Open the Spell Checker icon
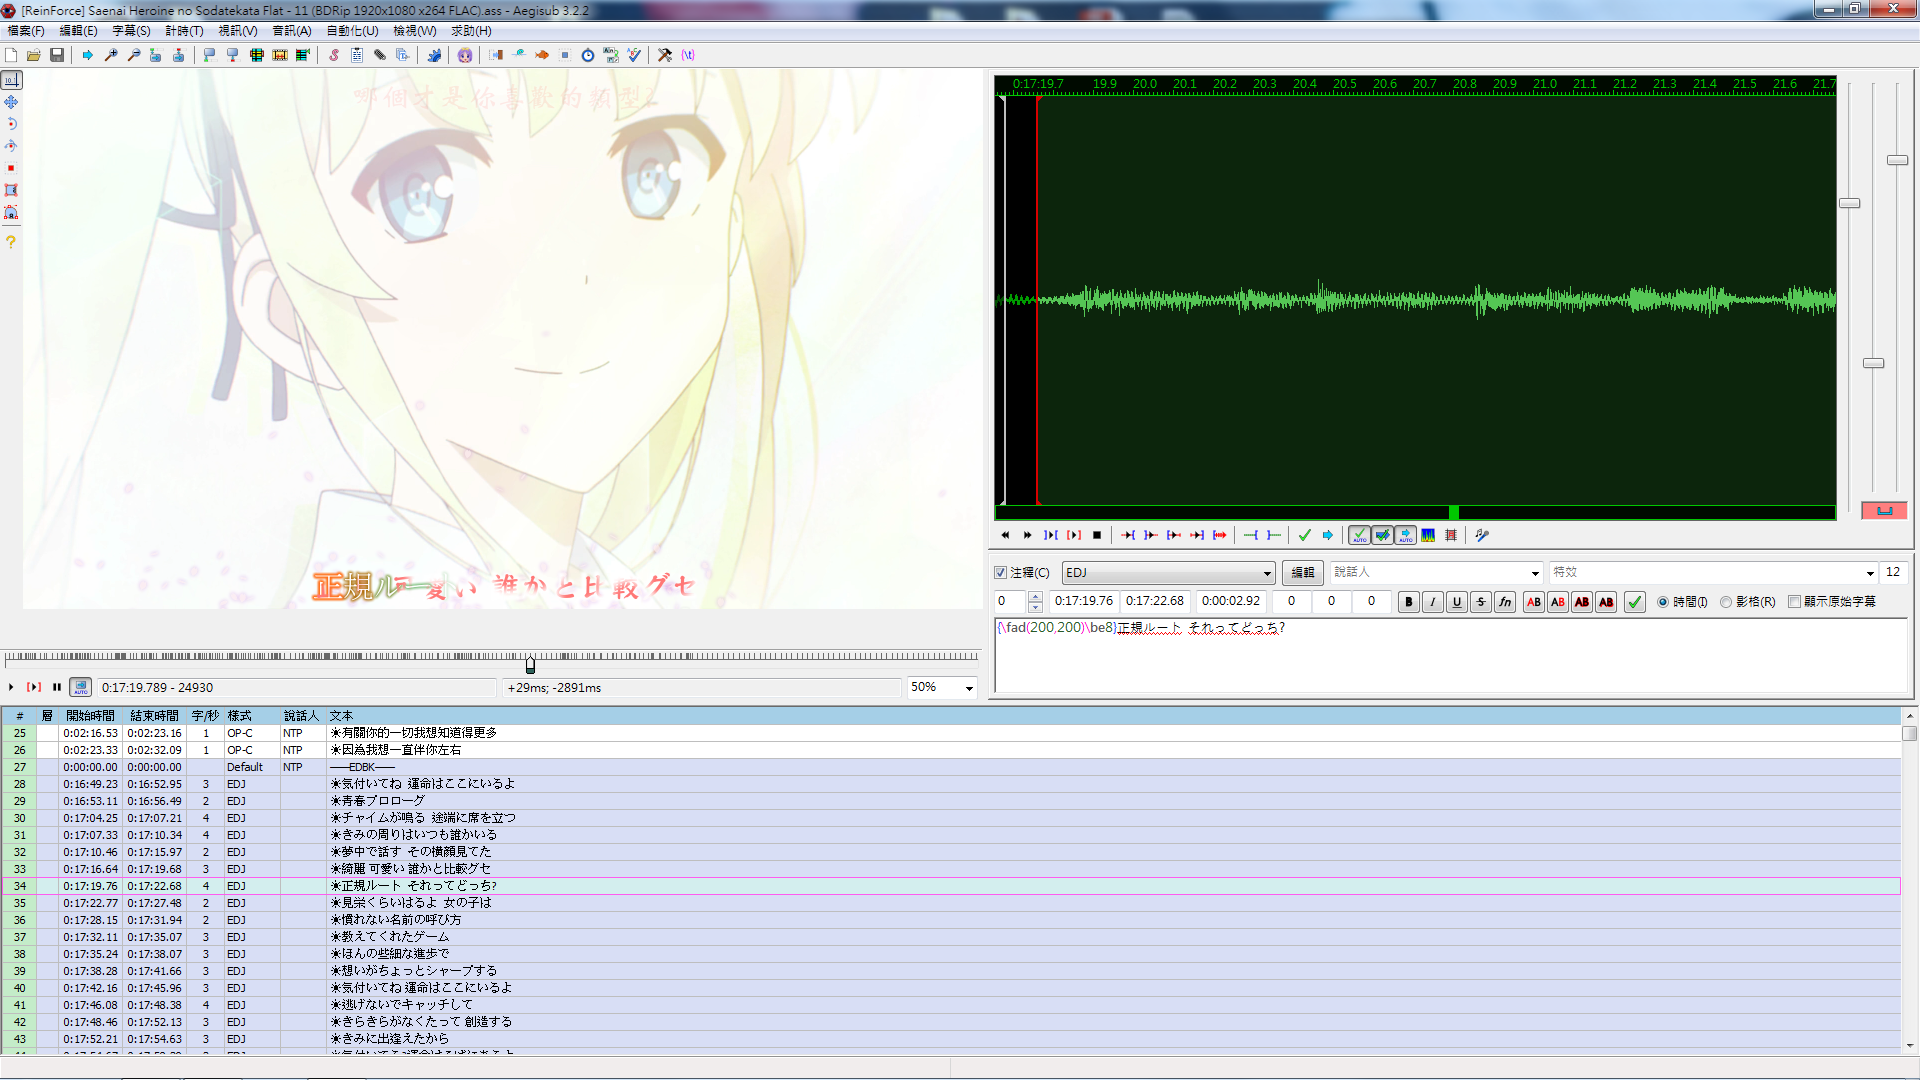1920x1080 pixels. (634, 55)
